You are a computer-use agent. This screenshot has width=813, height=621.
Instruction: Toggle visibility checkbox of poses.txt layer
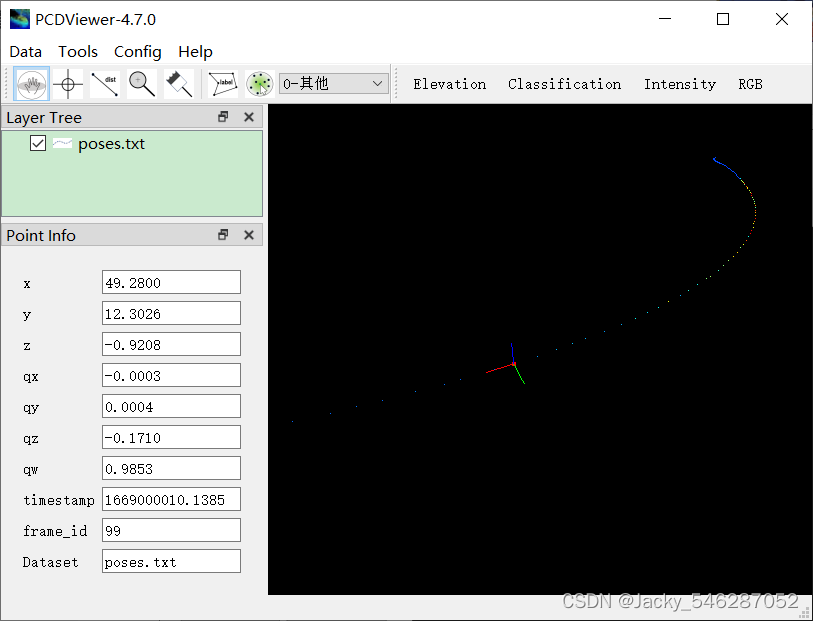(x=38, y=143)
